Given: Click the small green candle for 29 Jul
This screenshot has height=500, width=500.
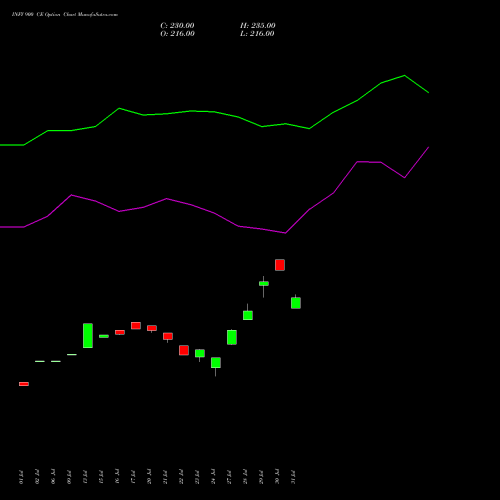Looking at the screenshot, I should pyautogui.click(x=264, y=284).
